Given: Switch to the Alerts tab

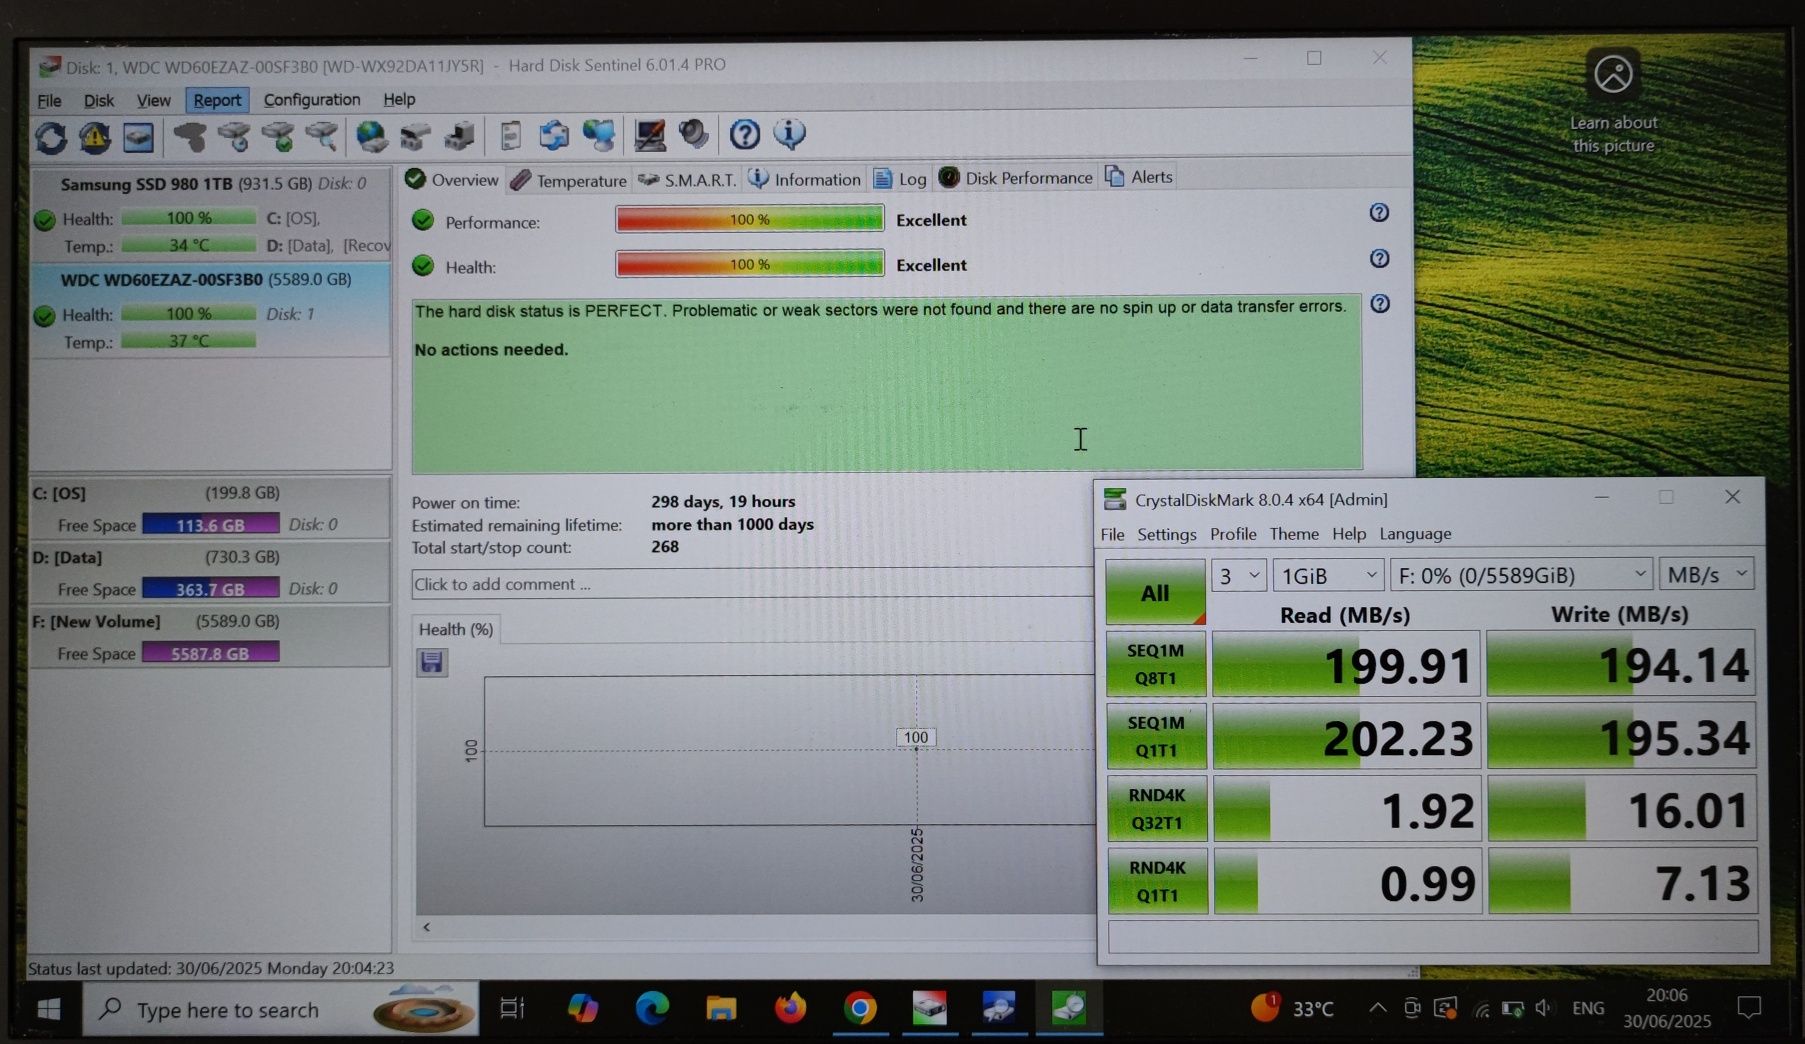Looking at the screenshot, I should [1138, 177].
